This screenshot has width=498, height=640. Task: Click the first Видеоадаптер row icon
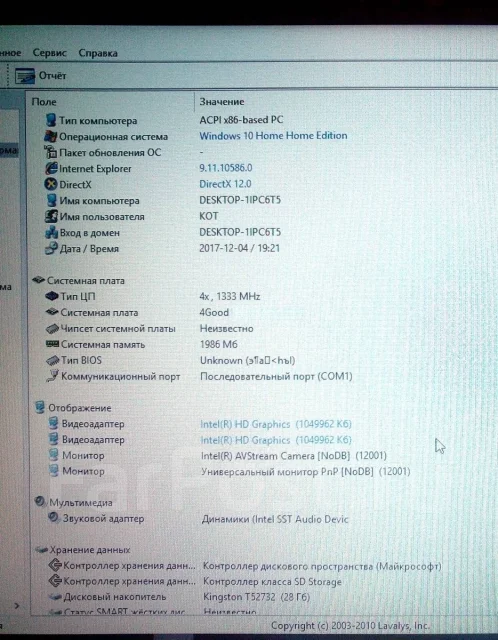[x=53, y=423]
